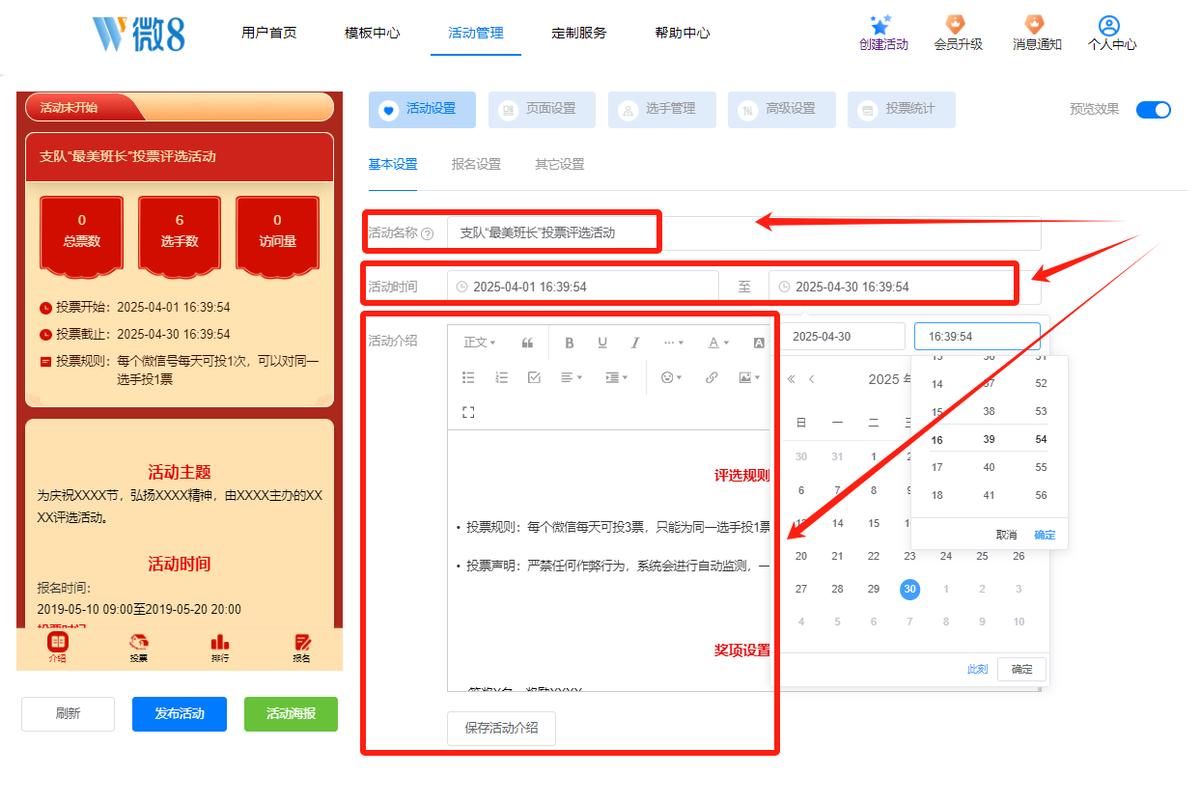Viewport: 1200px width, 798px height.
Task: Cancel the time picker with 取消
Action: [1006, 535]
